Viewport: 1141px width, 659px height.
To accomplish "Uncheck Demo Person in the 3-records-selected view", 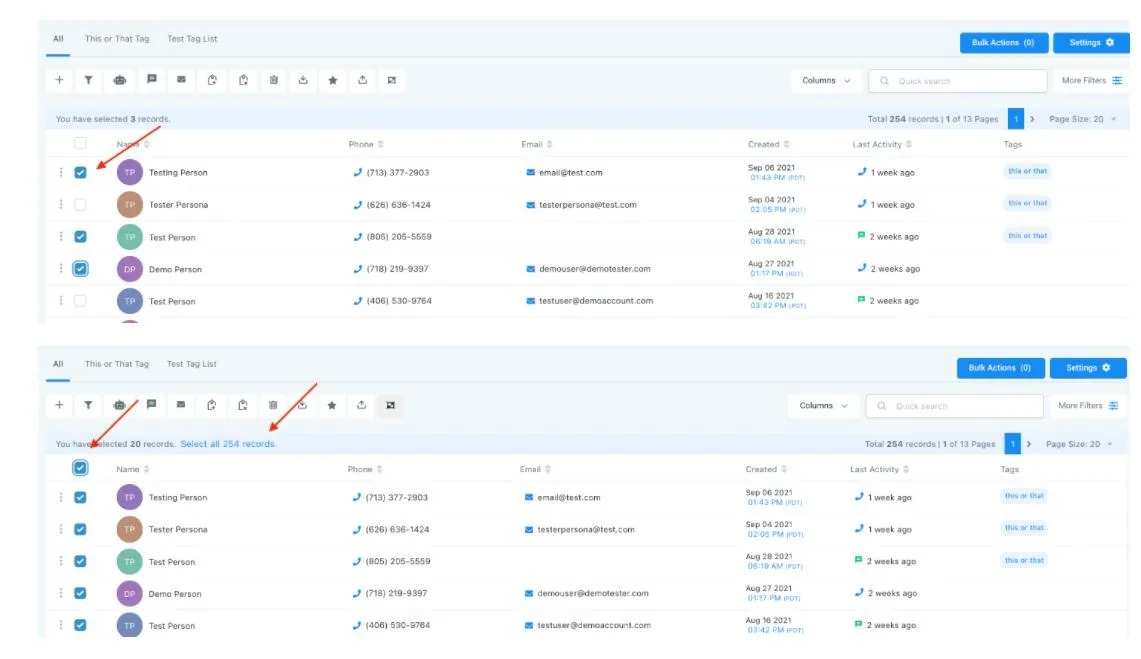I will point(80,268).
